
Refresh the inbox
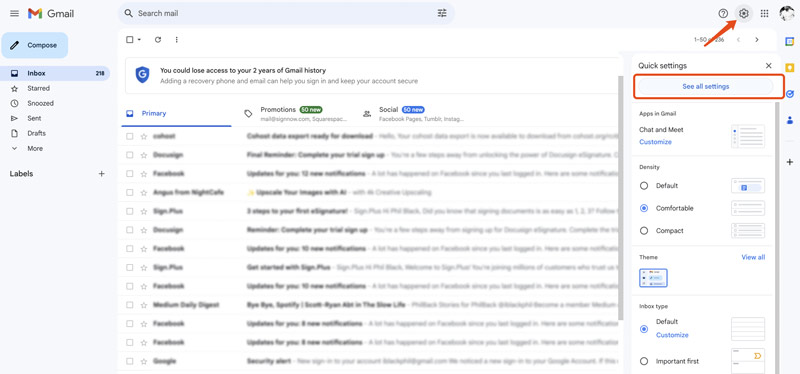click(158, 39)
